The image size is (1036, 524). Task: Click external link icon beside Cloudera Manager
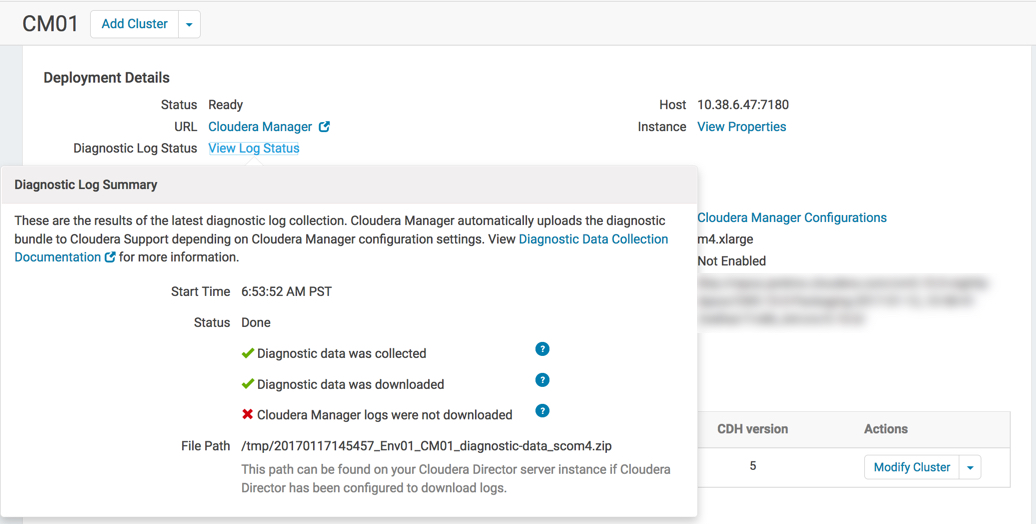coord(324,127)
